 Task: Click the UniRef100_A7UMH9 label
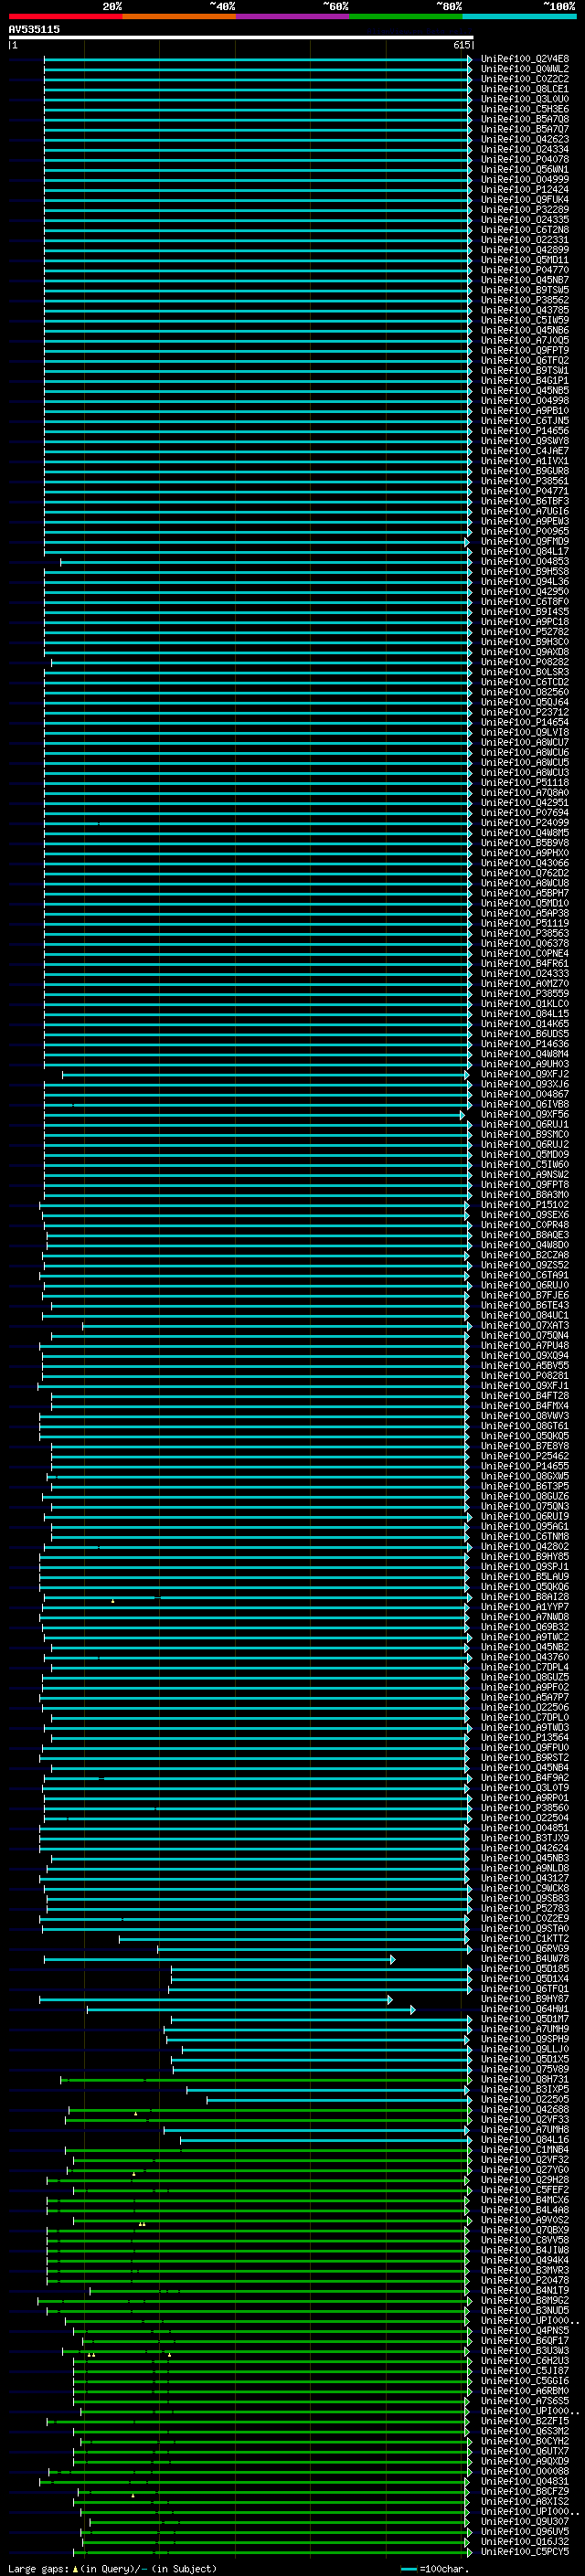525,2028
